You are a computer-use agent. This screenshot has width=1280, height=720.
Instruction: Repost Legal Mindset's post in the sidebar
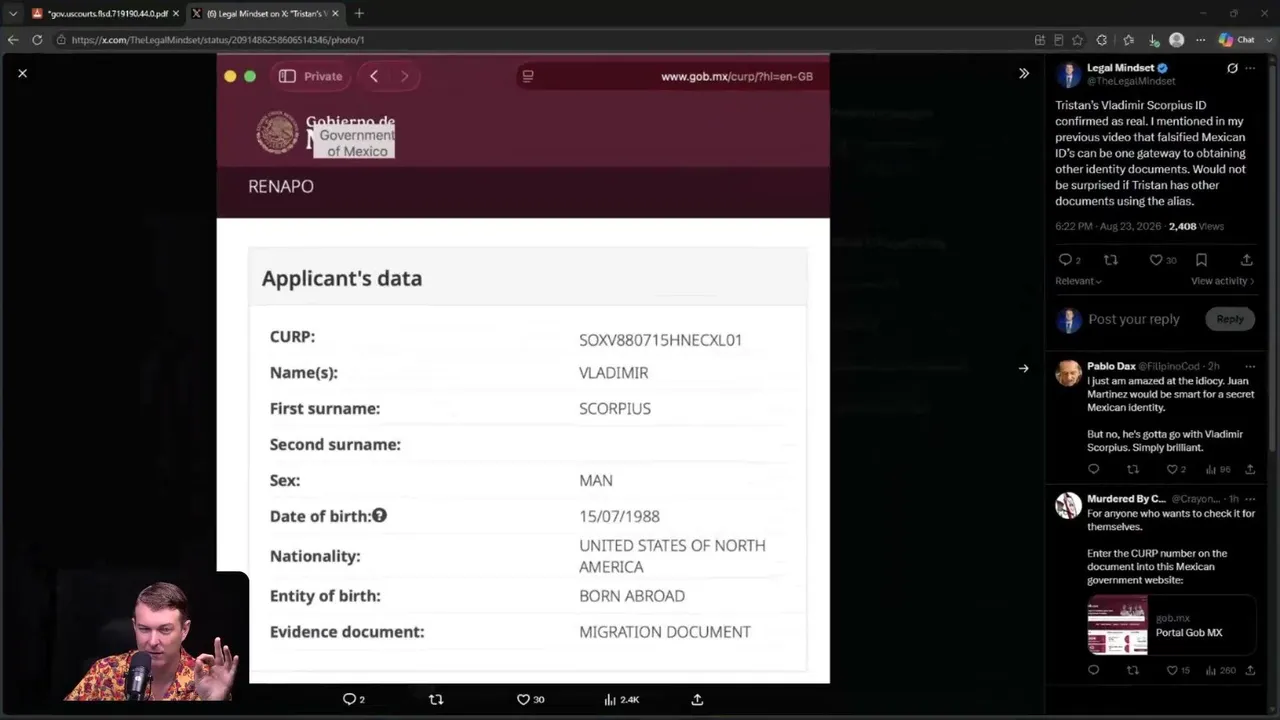coord(1111,260)
